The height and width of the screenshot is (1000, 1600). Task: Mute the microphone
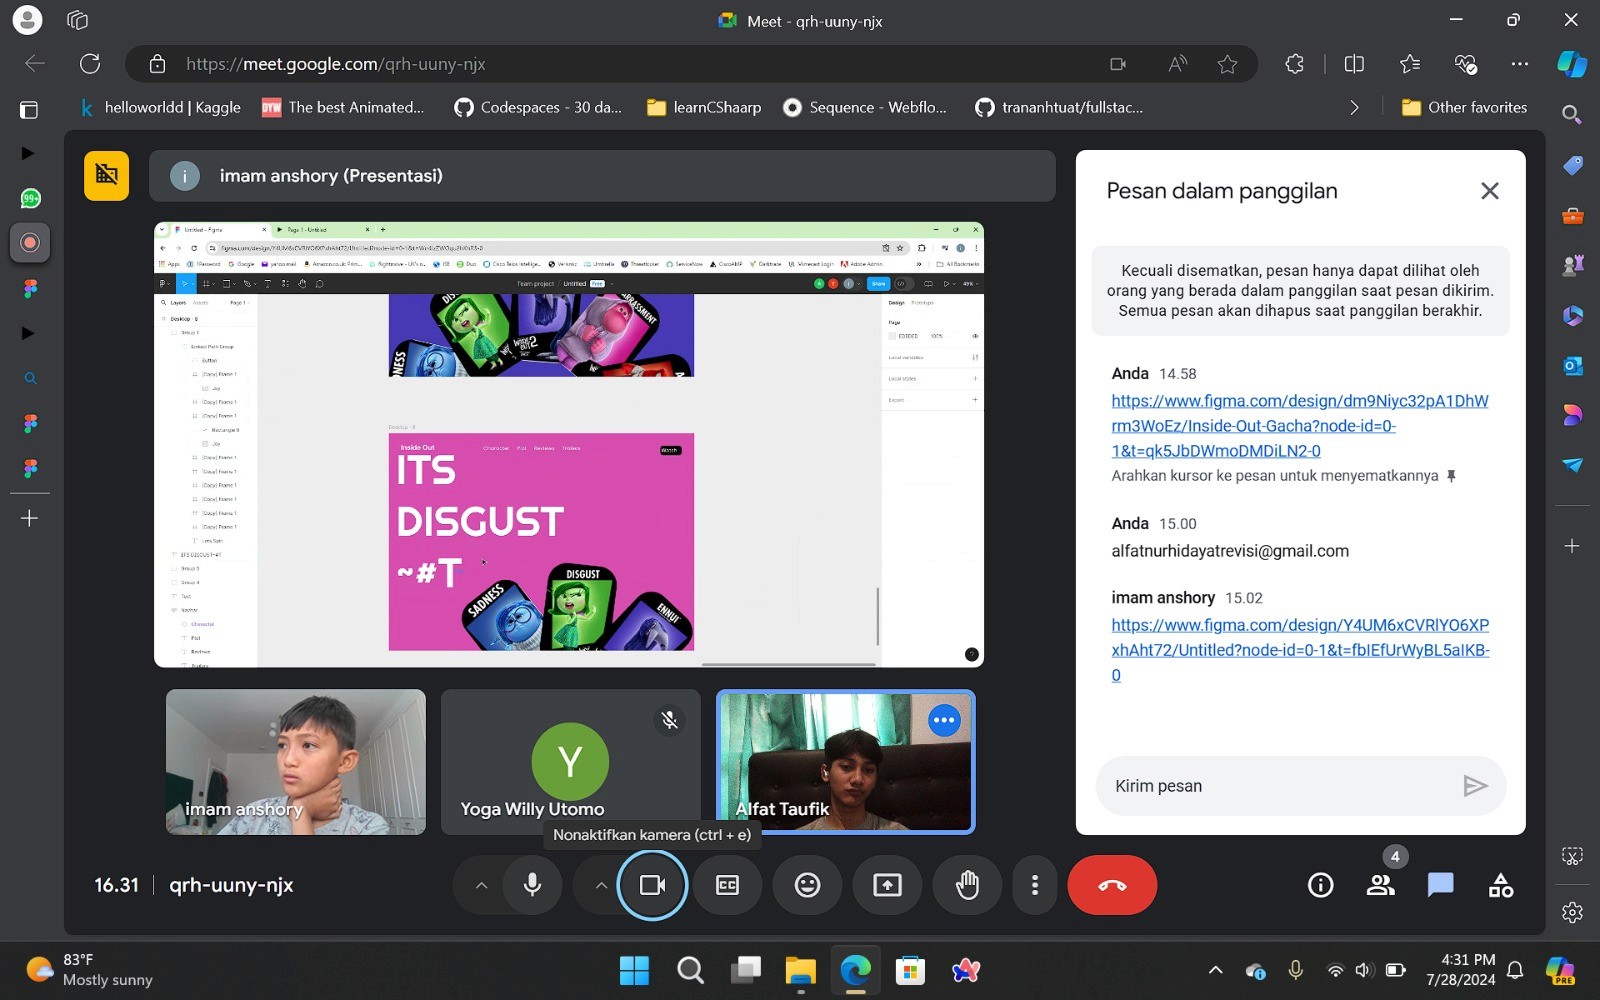[532, 884]
